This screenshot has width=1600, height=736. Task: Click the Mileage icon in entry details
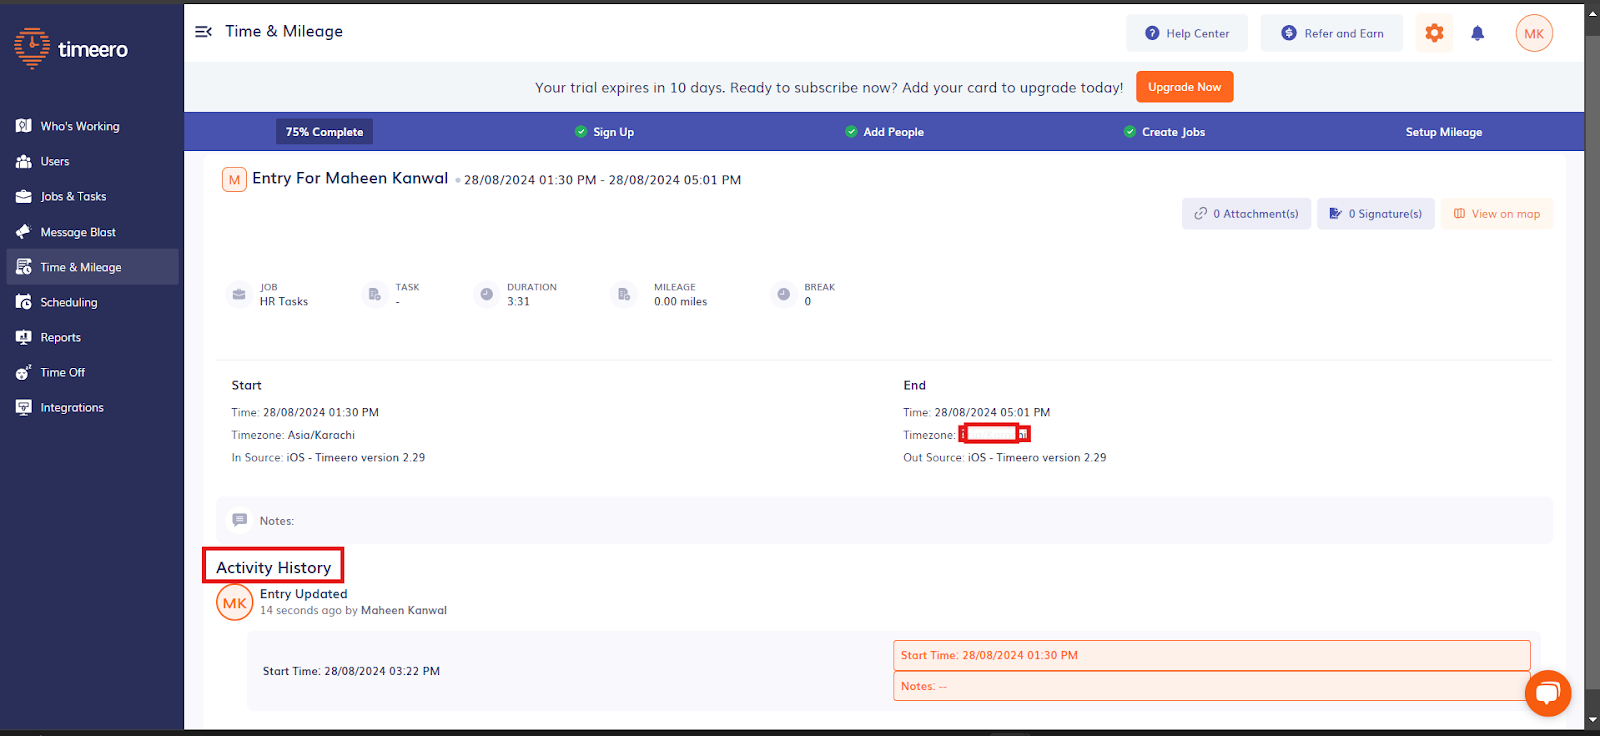624,294
